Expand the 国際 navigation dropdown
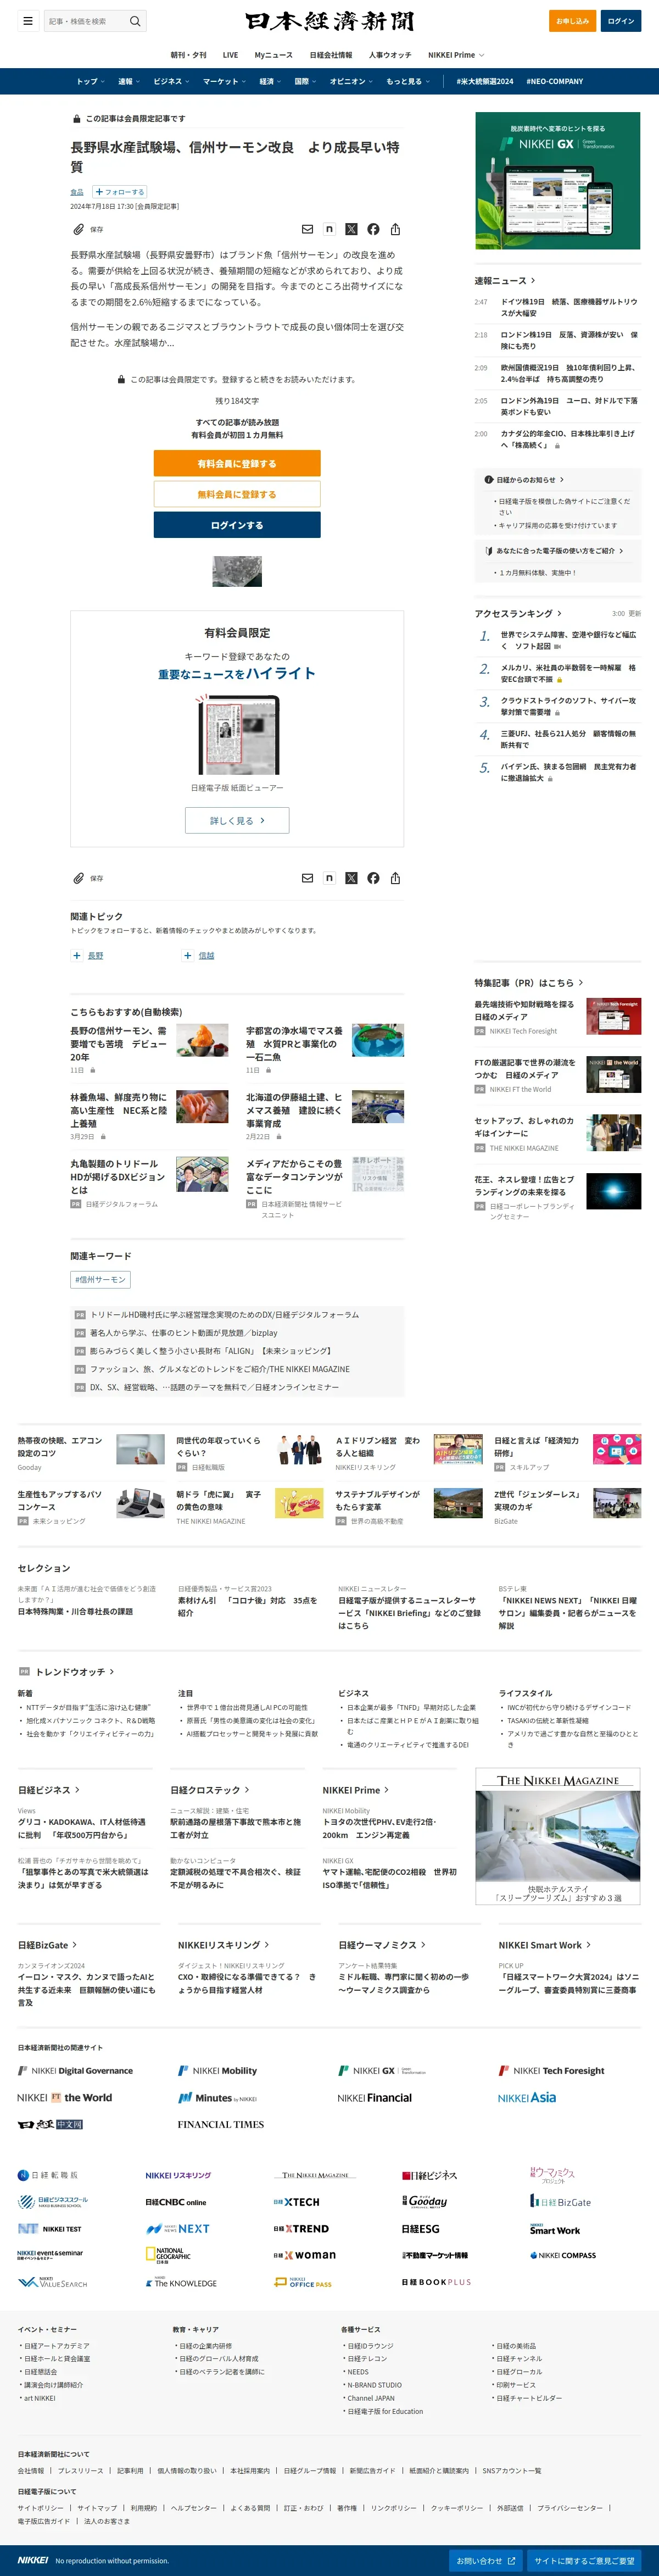This screenshot has height=2576, width=659. [305, 82]
